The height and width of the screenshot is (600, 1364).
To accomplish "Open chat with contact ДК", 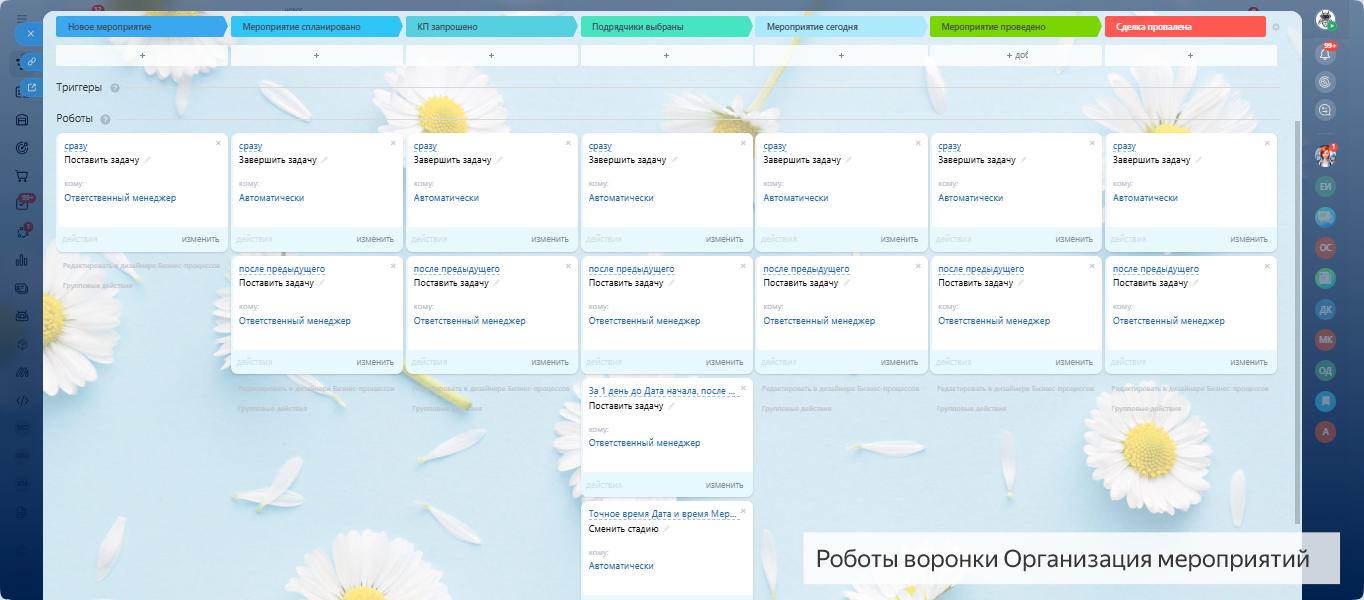I will (x=1326, y=310).
